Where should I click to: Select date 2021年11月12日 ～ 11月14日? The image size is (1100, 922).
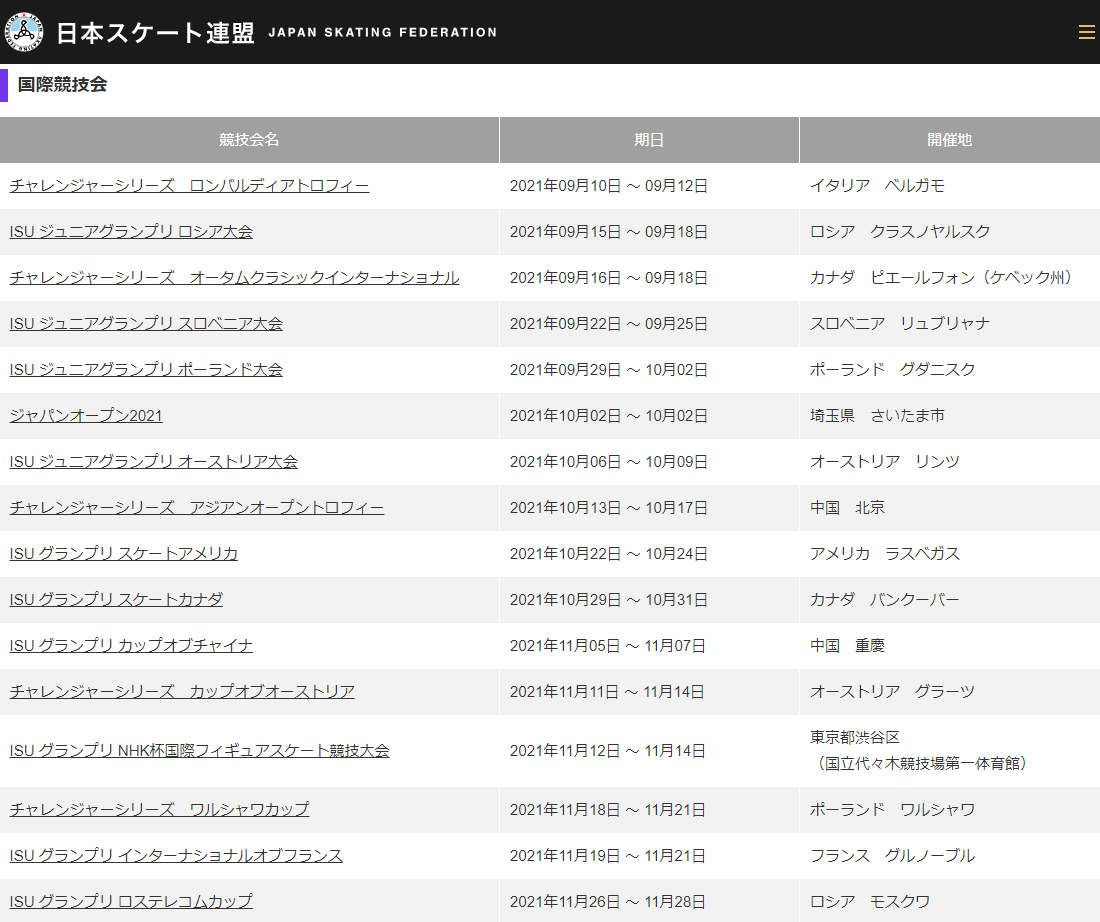(608, 751)
